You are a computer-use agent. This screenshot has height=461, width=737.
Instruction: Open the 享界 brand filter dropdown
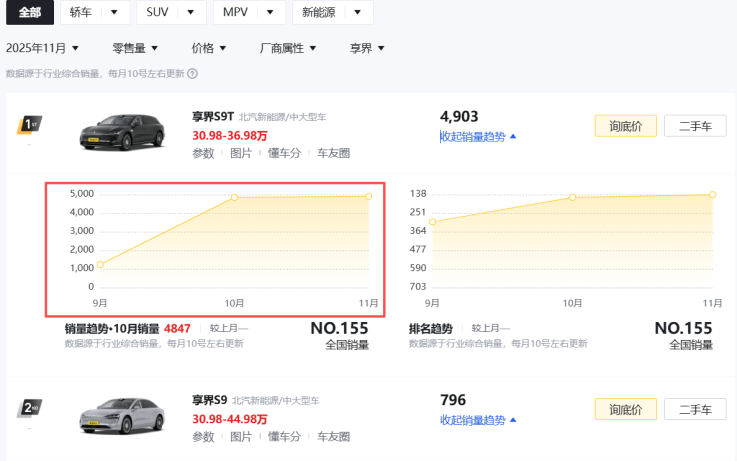click(367, 48)
